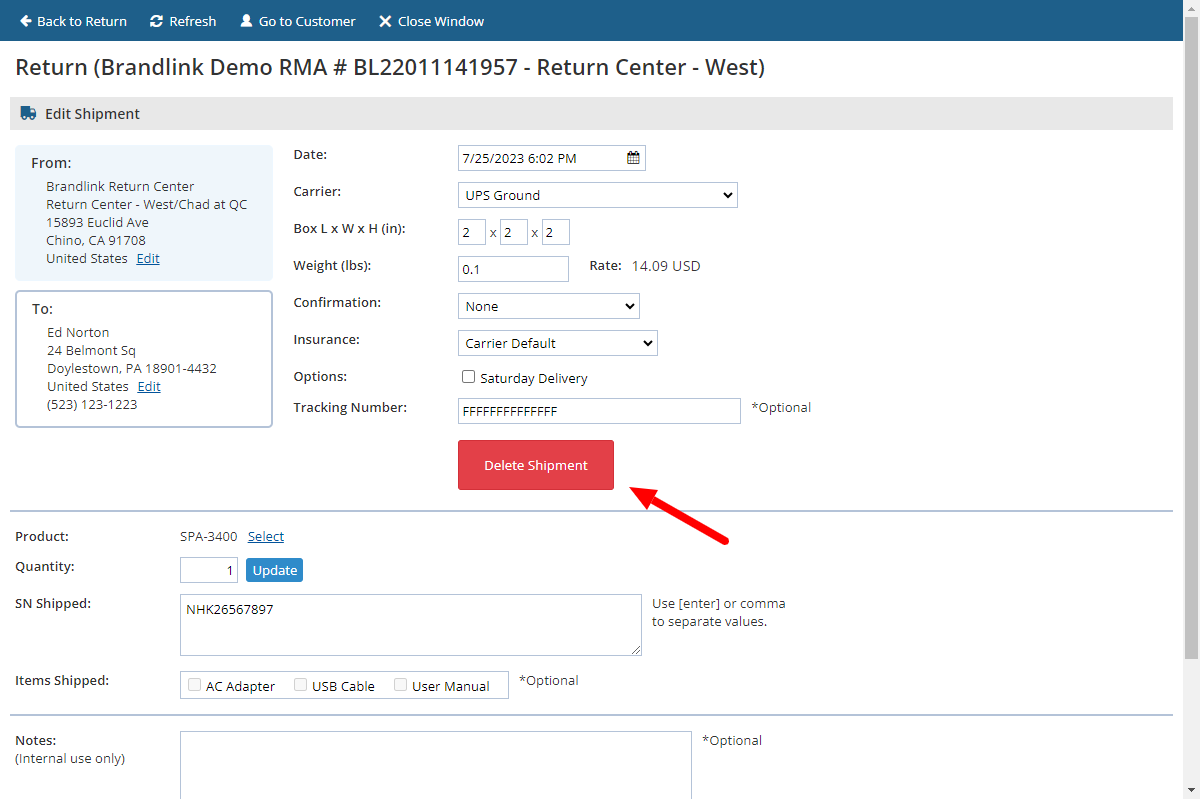Edit the From return center address
Viewport: 1200px width, 799px height.
pos(147,258)
